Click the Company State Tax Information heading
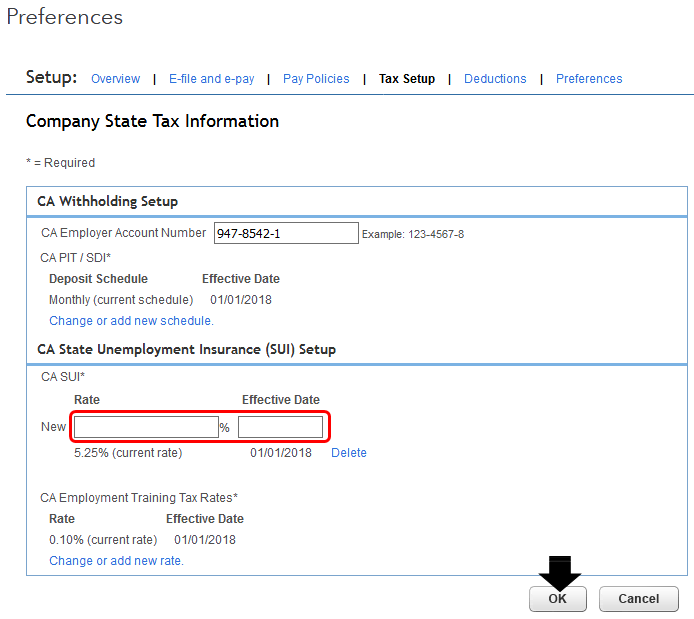This screenshot has height=619, width=694. pos(152,121)
